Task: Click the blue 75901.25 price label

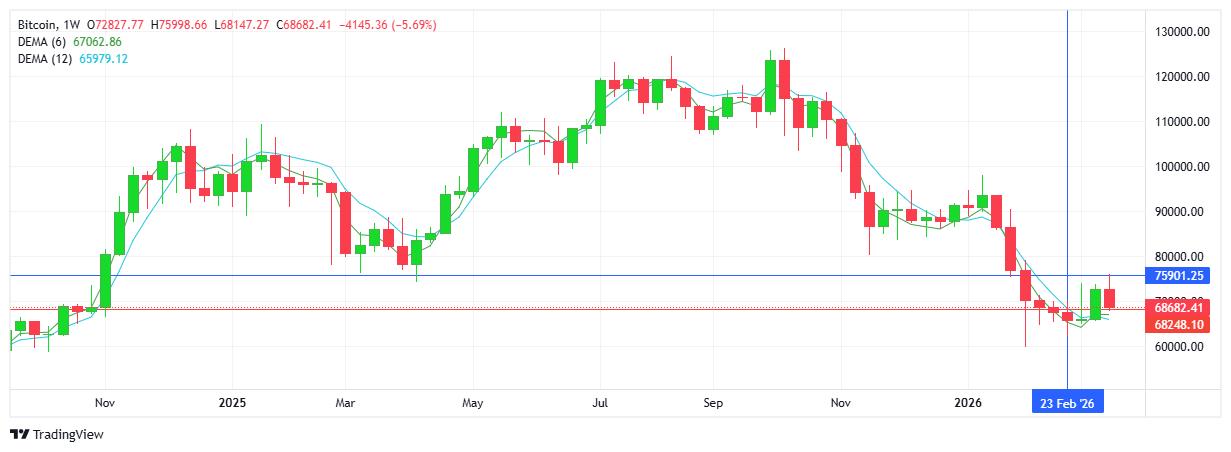Action: 1180,276
